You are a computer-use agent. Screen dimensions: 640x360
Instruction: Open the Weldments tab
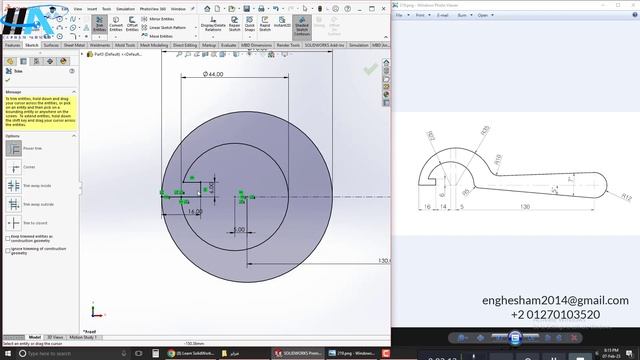click(100, 45)
